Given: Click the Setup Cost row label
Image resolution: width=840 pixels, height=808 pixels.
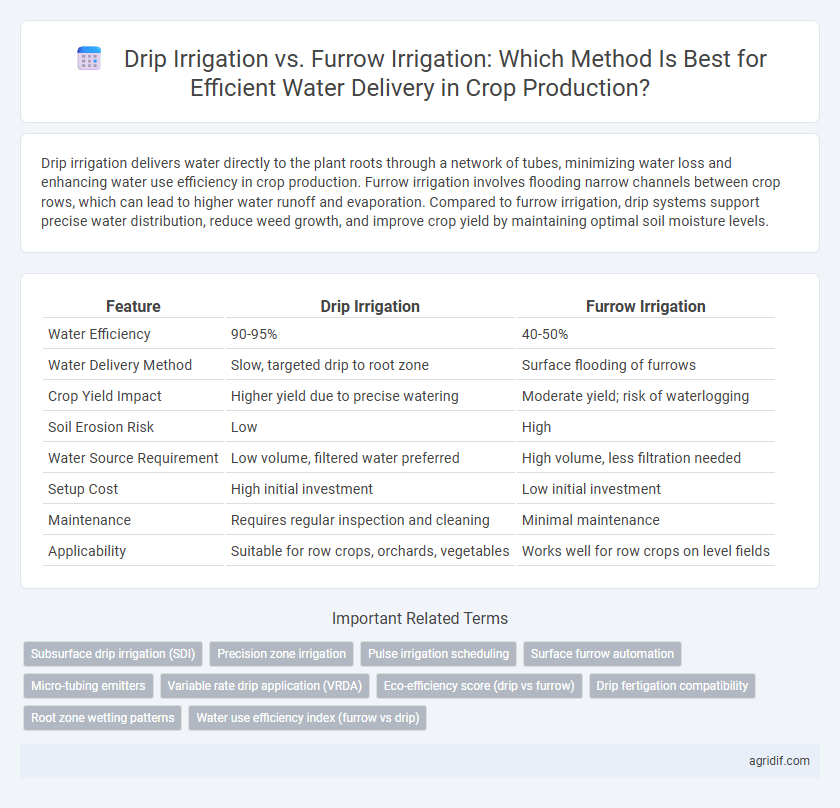Looking at the screenshot, I should pos(83,489).
